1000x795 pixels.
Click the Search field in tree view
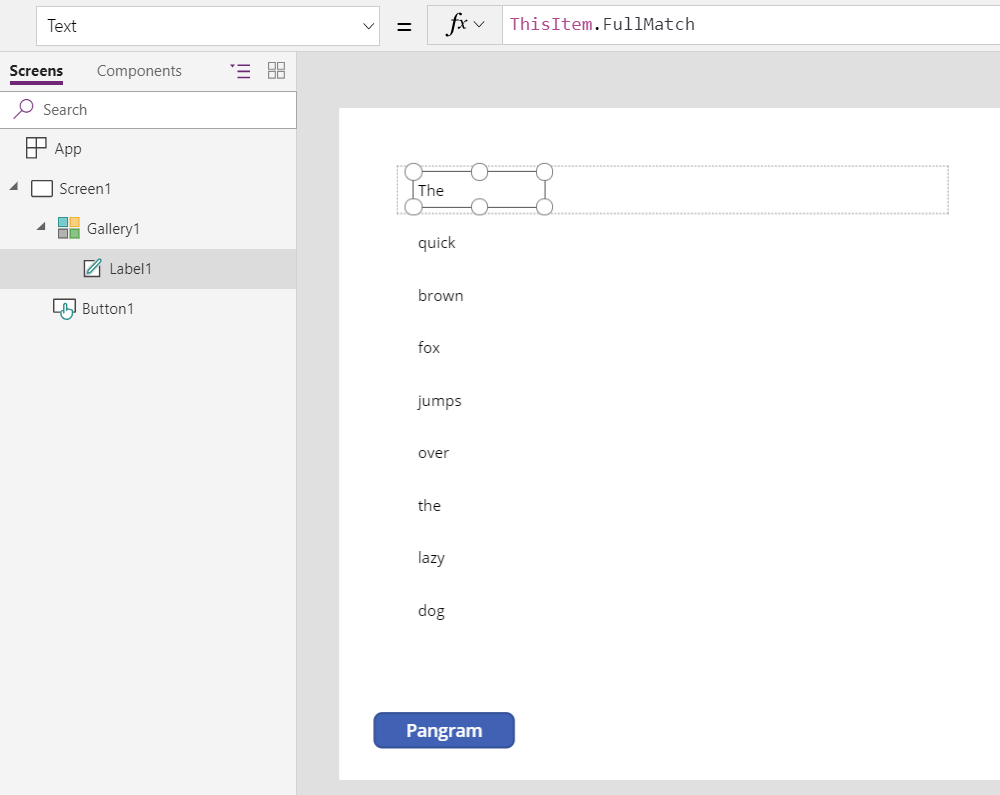coord(148,110)
